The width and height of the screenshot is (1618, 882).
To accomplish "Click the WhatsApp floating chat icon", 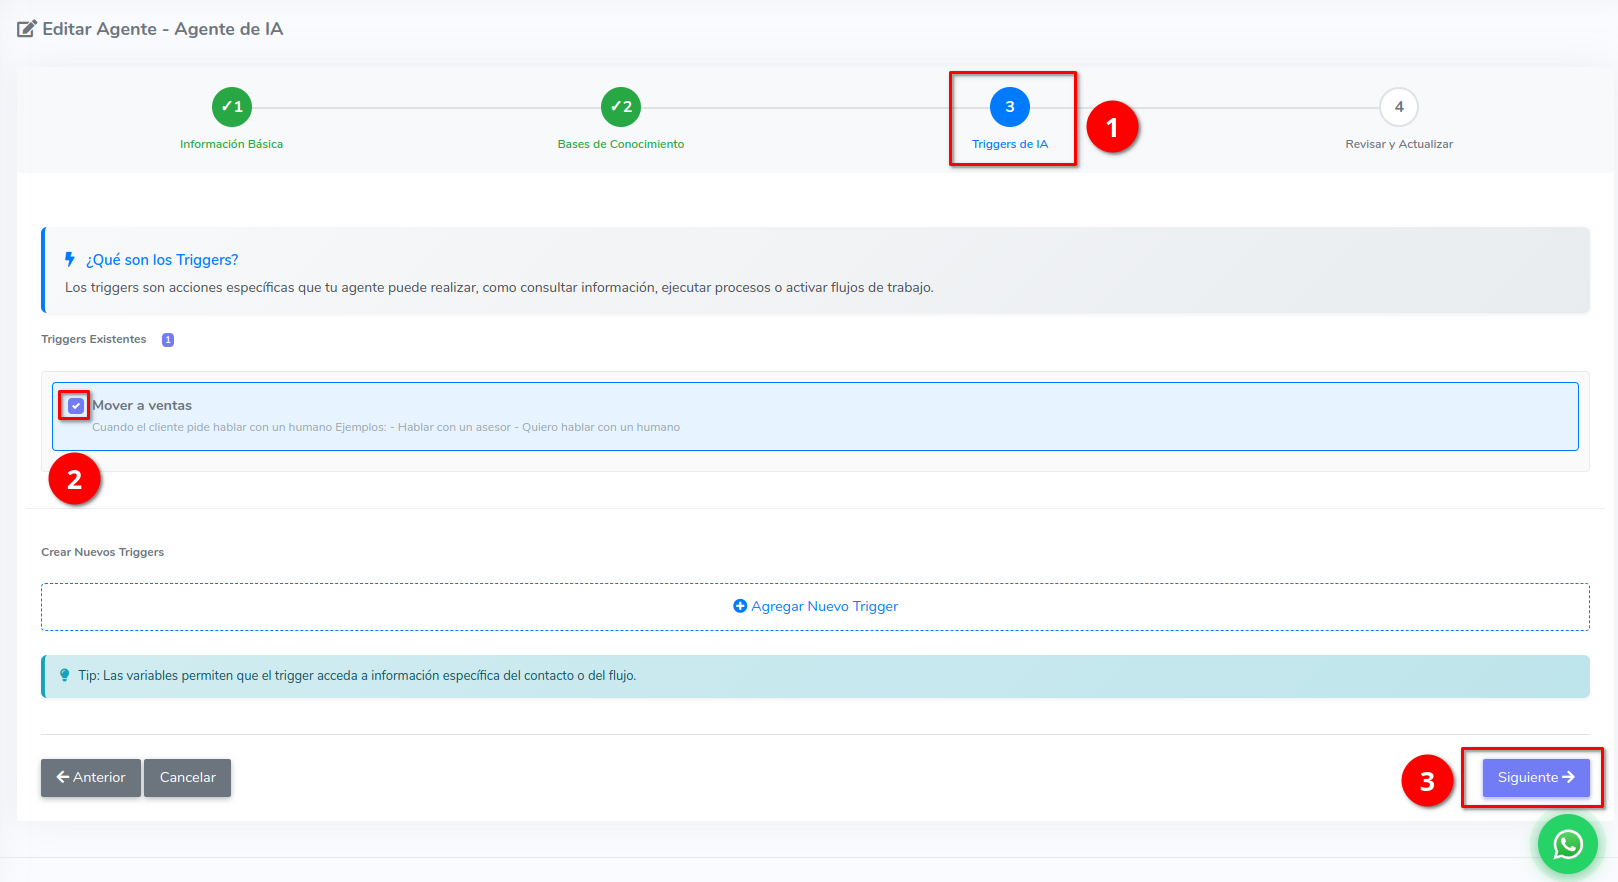I will coord(1567,844).
